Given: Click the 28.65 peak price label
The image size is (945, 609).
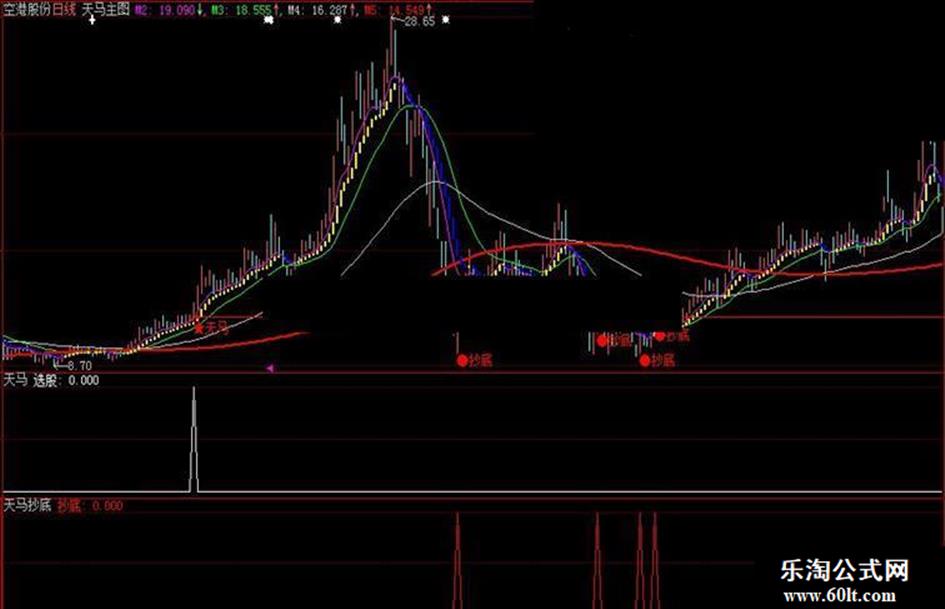Looking at the screenshot, I should tap(419, 22).
